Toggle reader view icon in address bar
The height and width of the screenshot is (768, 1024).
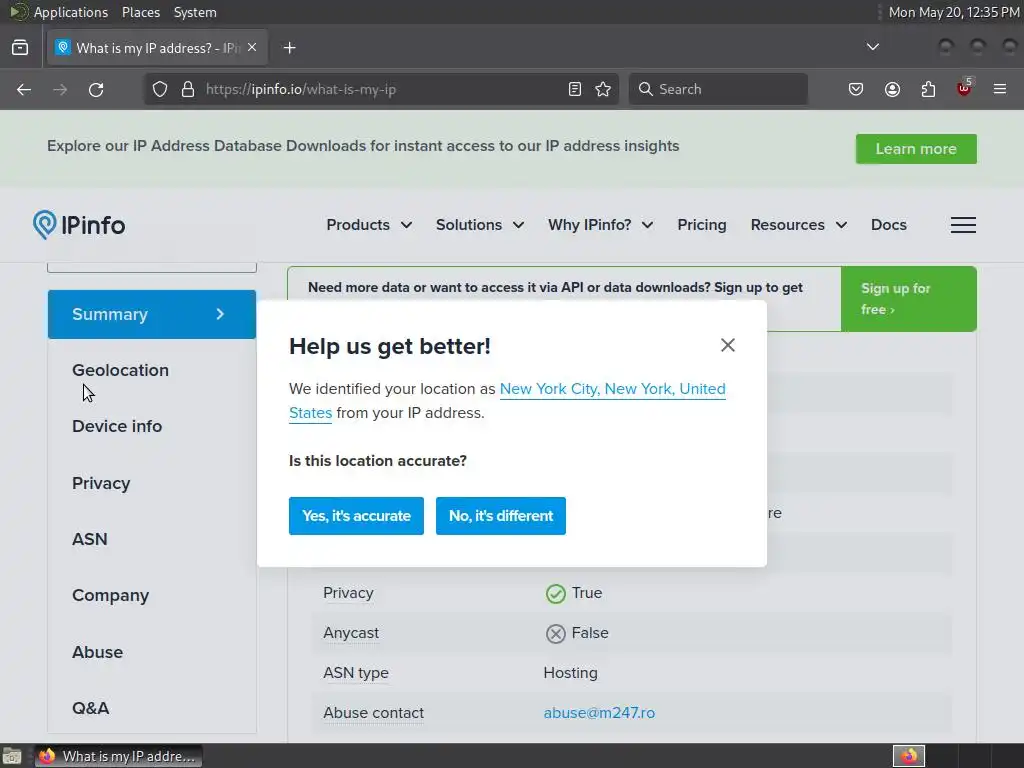coord(575,89)
